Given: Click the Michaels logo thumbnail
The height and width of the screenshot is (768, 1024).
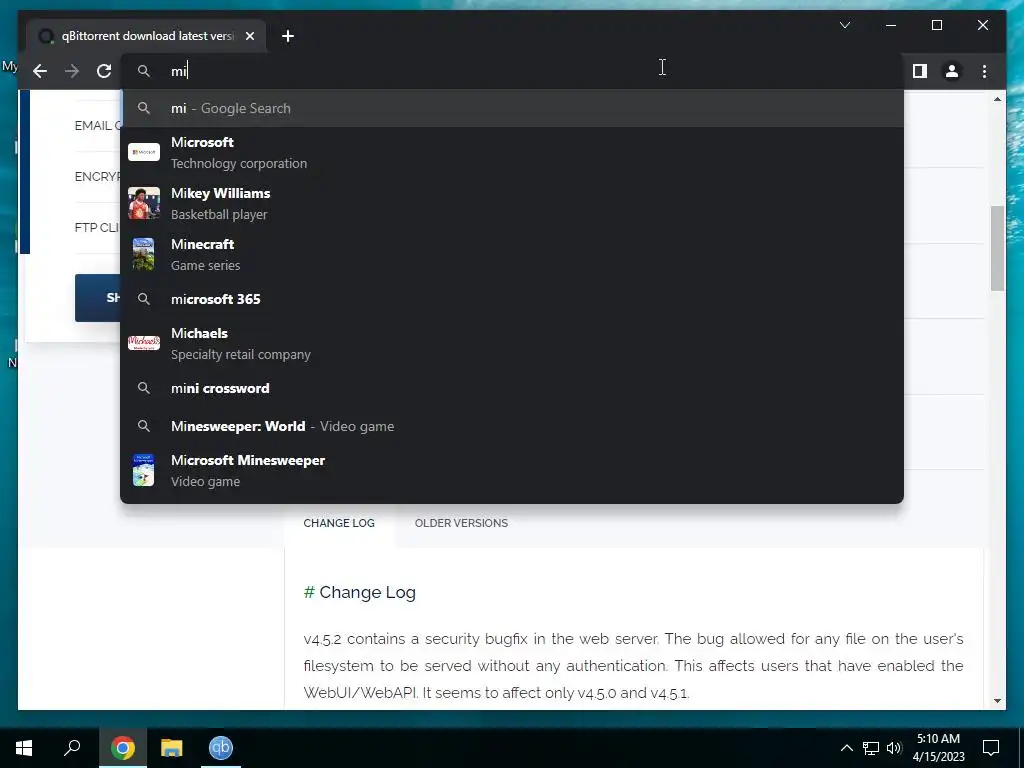Looking at the screenshot, I should point(144,343).
